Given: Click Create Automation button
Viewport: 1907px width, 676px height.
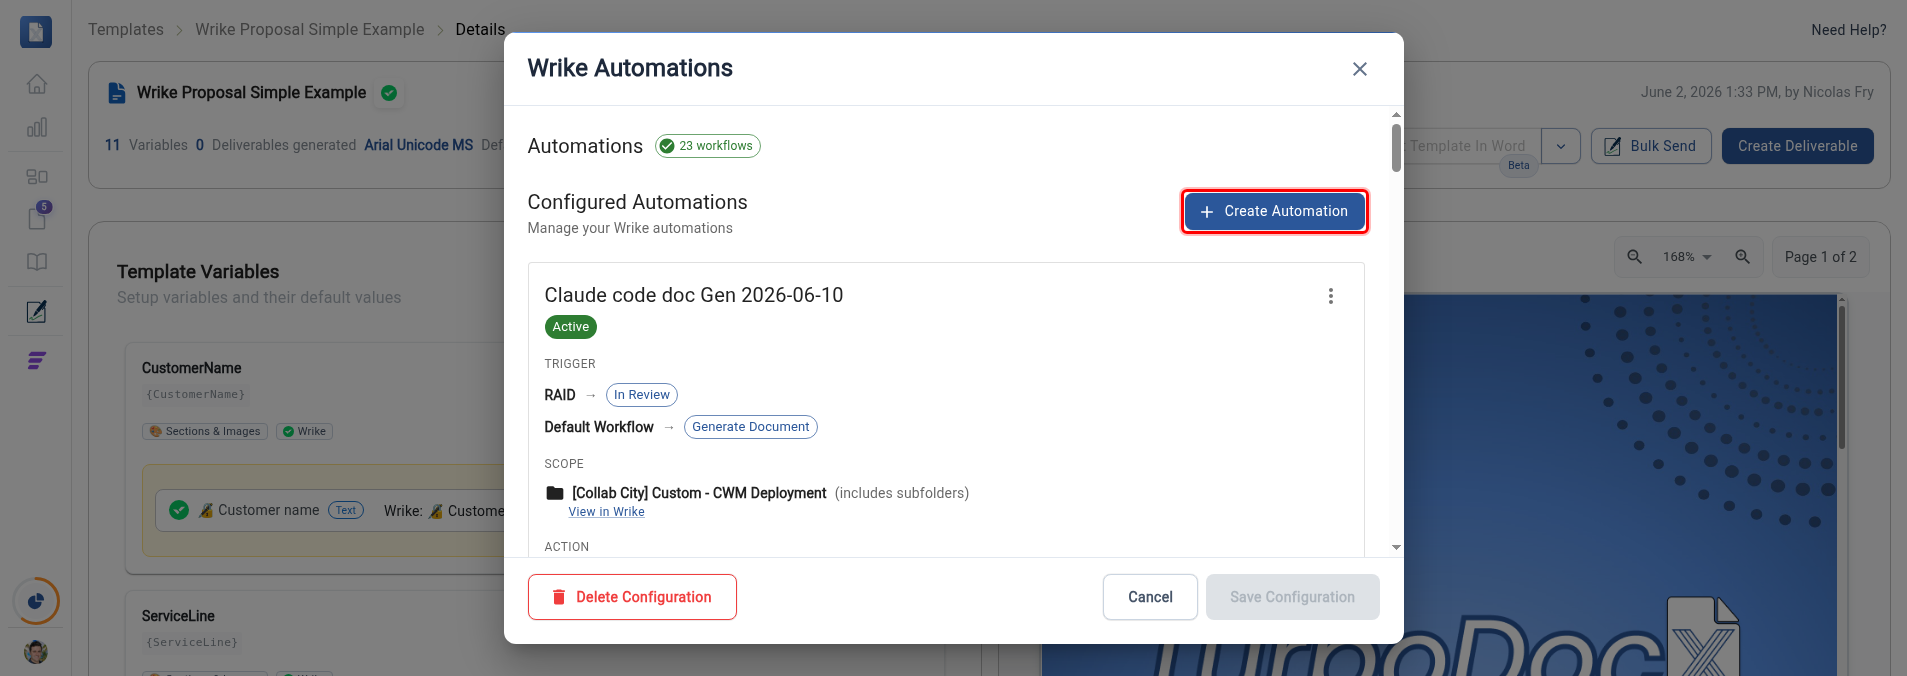Looking at the screenshot, I should click(x=1275, y=211).
